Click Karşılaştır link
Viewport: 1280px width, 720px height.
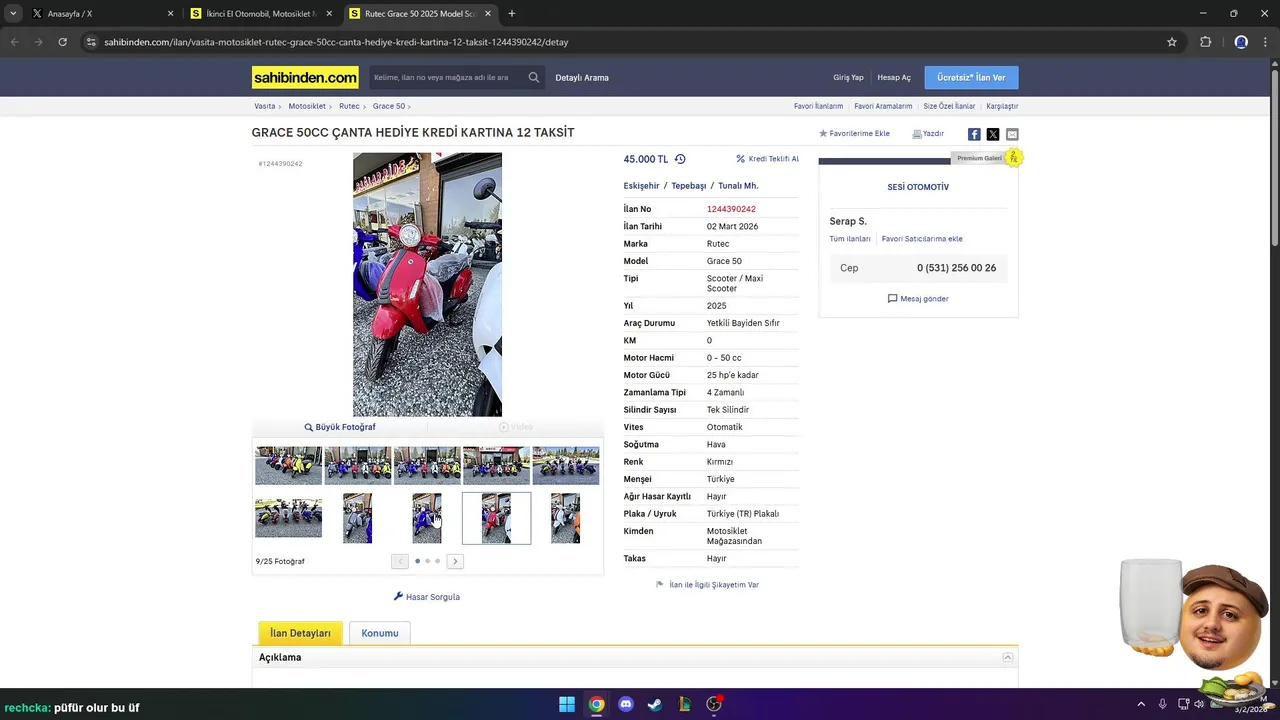coord(1002,106)
